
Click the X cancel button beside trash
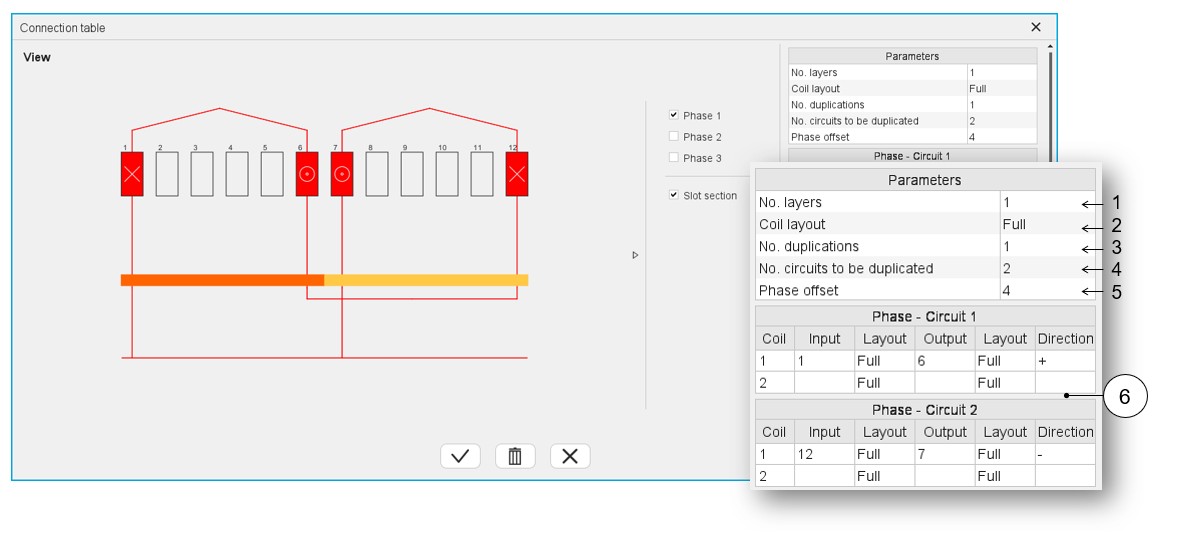(570, 456)
